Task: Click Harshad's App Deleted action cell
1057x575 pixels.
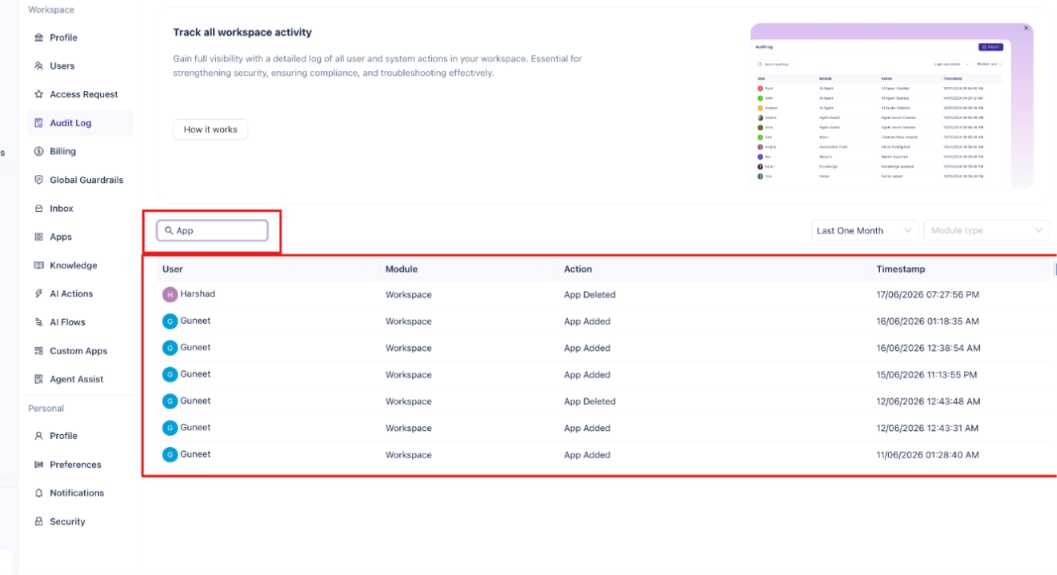Action: [x=590, y=295]
